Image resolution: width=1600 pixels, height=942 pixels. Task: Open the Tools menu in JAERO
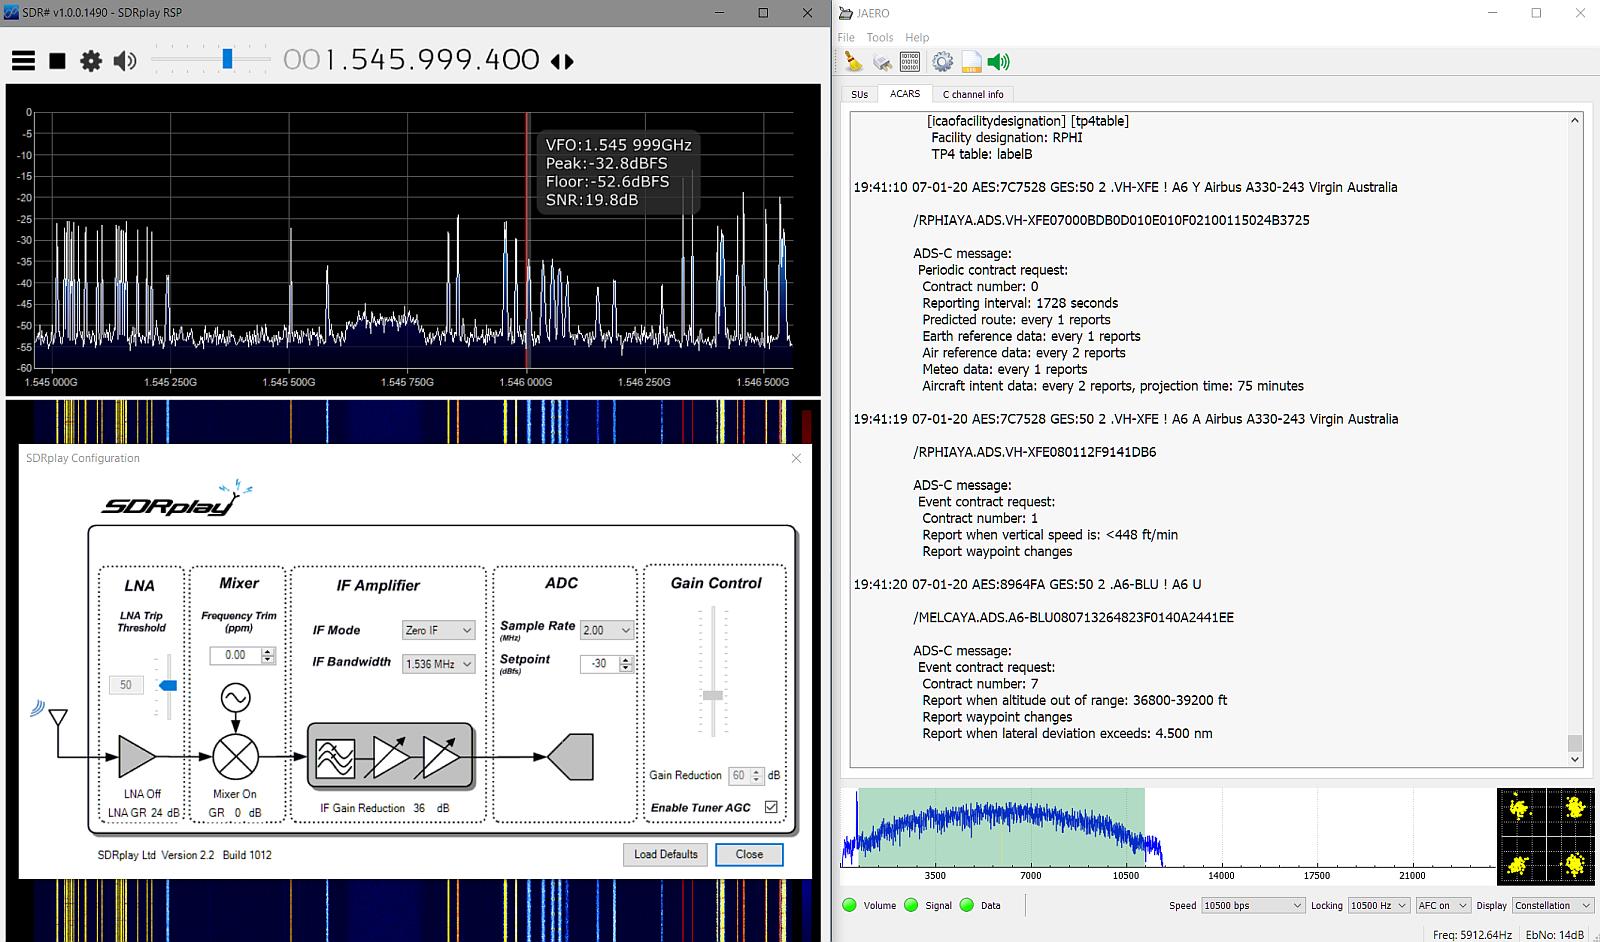[880, 37]
